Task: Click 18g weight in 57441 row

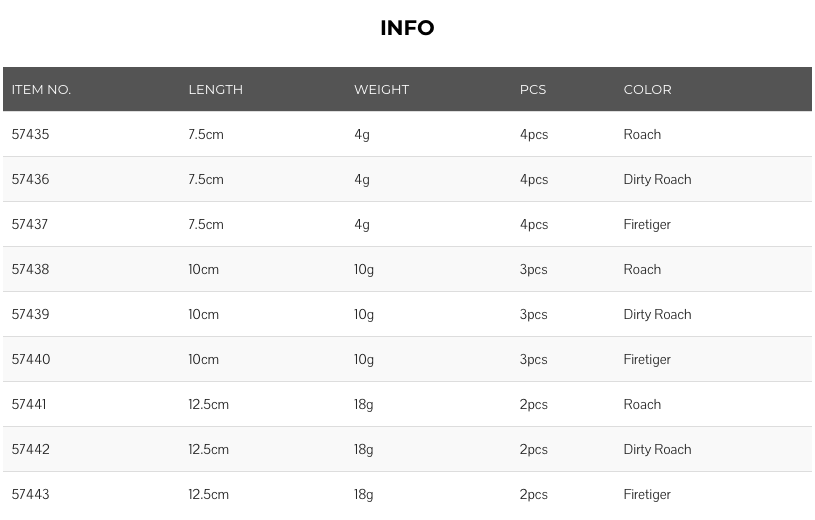Action: coord(363,405)
